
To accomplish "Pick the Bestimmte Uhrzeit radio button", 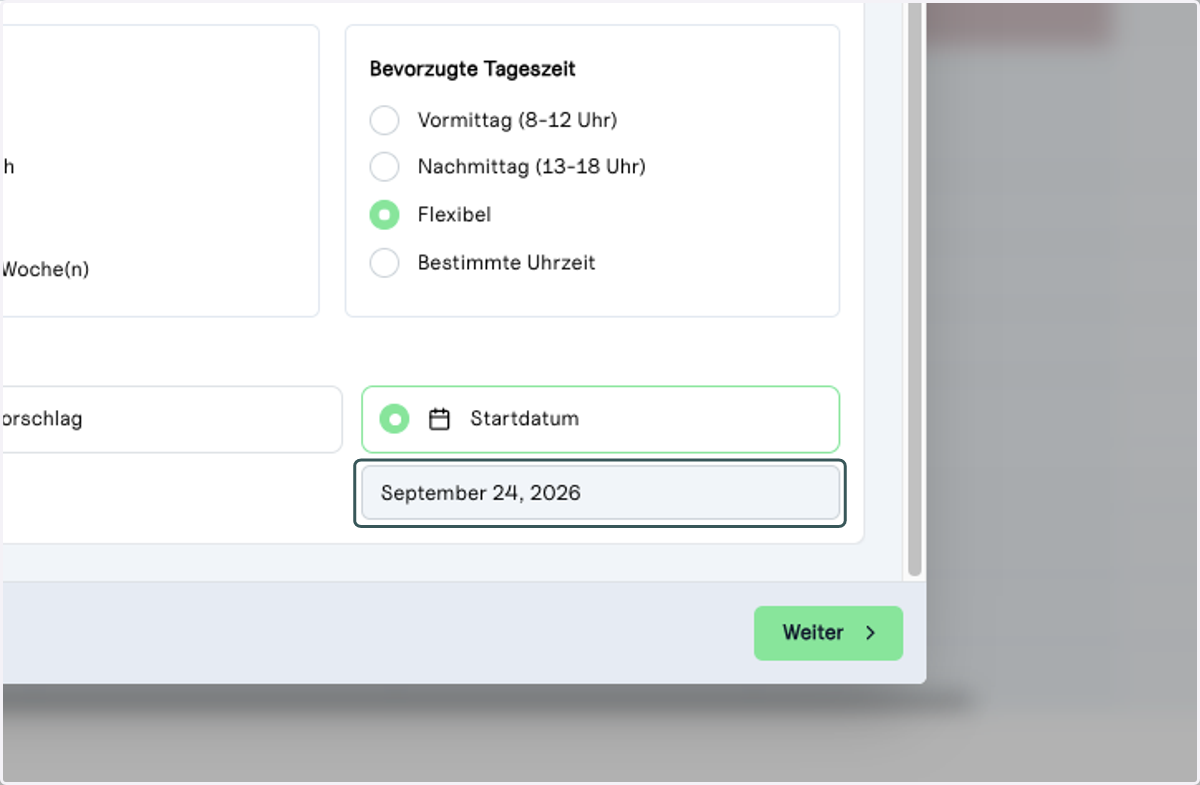I will pyautogui.click(x=384, y=263).
